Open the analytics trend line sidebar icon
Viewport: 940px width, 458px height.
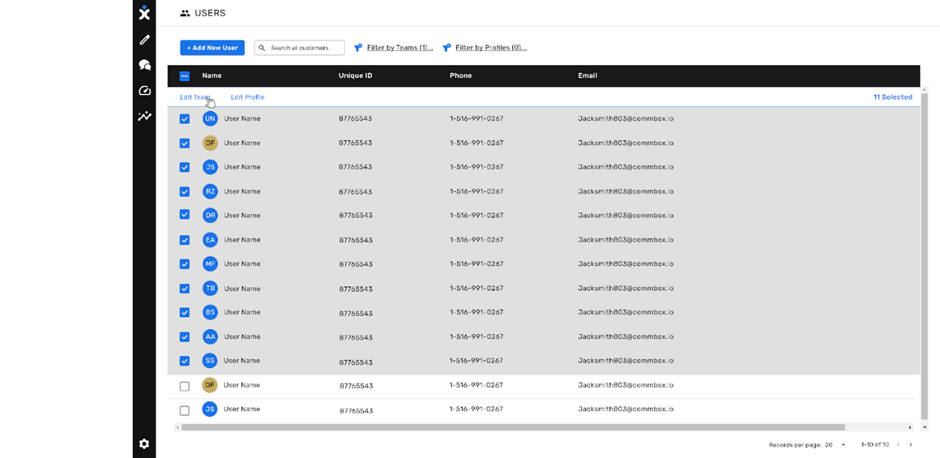coord(144,116)
